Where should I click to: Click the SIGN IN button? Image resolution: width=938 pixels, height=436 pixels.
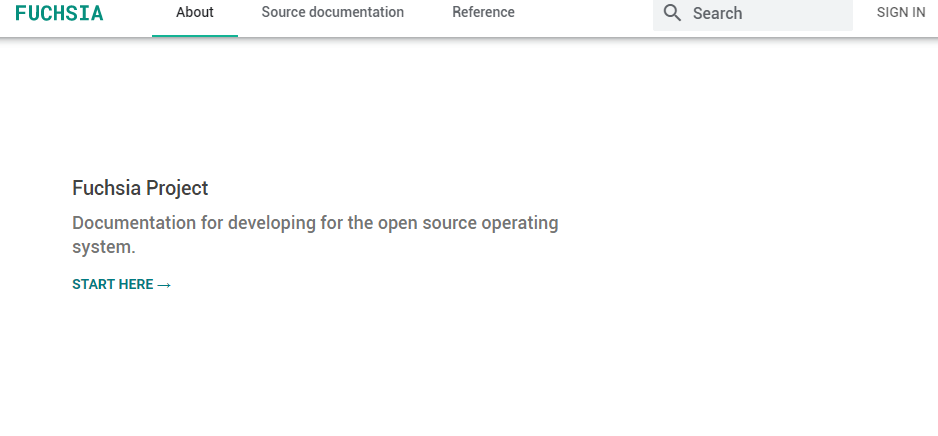[901, 13]
